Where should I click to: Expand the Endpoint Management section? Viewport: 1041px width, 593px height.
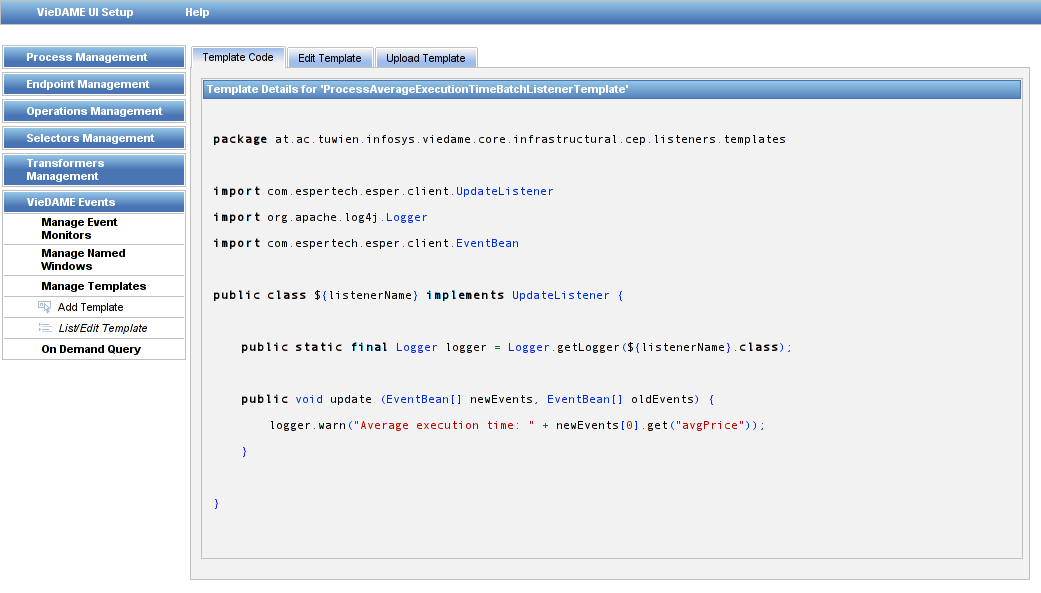(94, 84)
